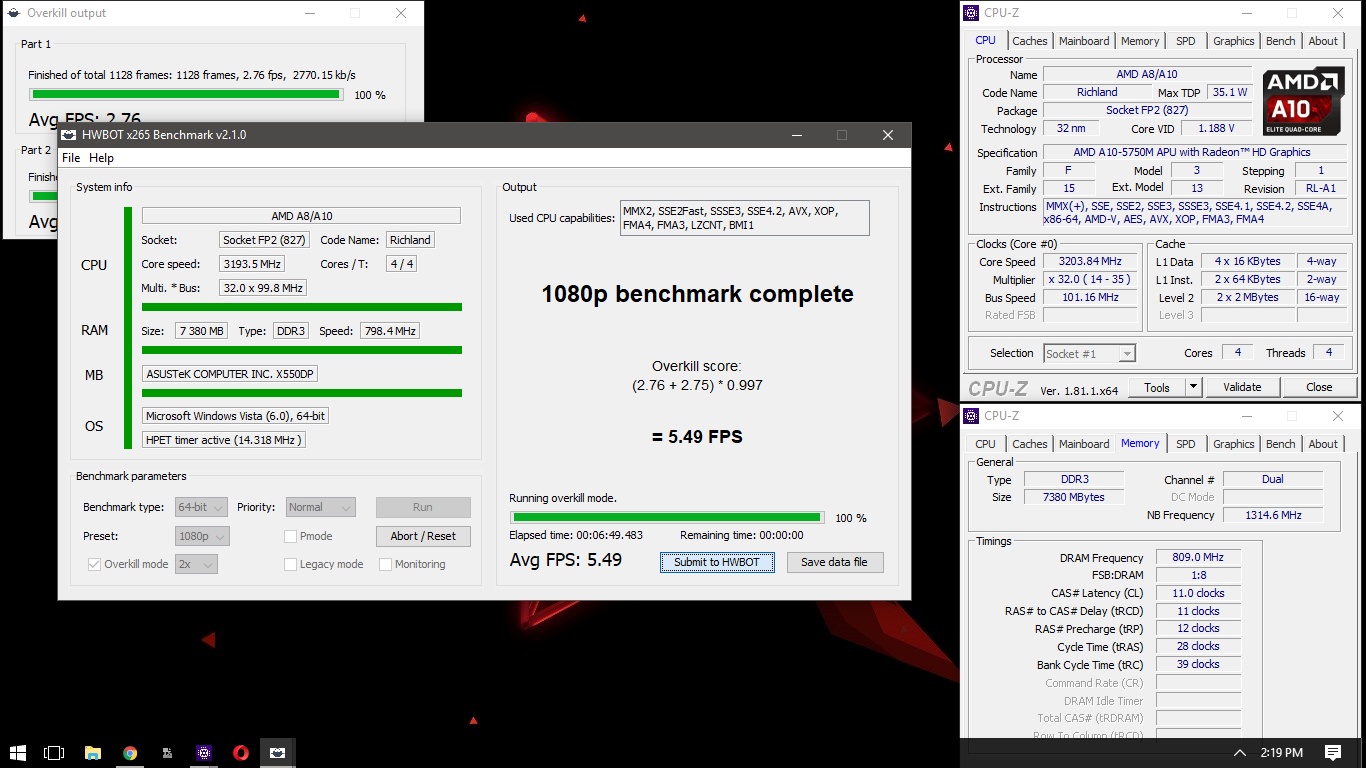Open About tab in lower CPU-Z window
This screenshot has height=768, width=1366.
click(1323, 444)
